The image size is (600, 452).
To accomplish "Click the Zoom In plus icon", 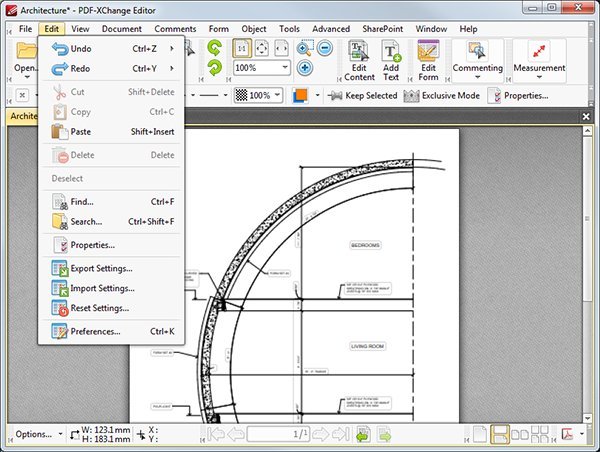I will pos(305,68).
